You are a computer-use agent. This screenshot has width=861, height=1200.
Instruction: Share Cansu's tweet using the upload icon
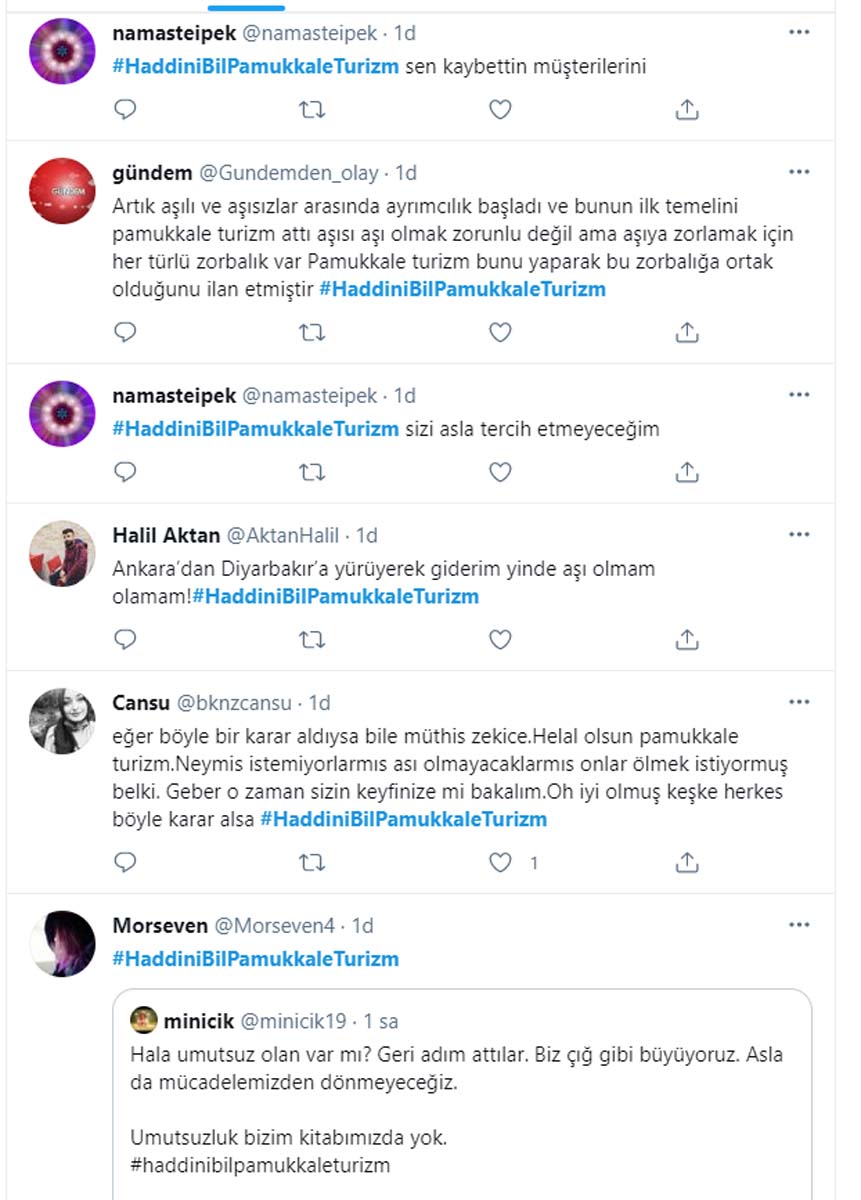pos(686,860)
